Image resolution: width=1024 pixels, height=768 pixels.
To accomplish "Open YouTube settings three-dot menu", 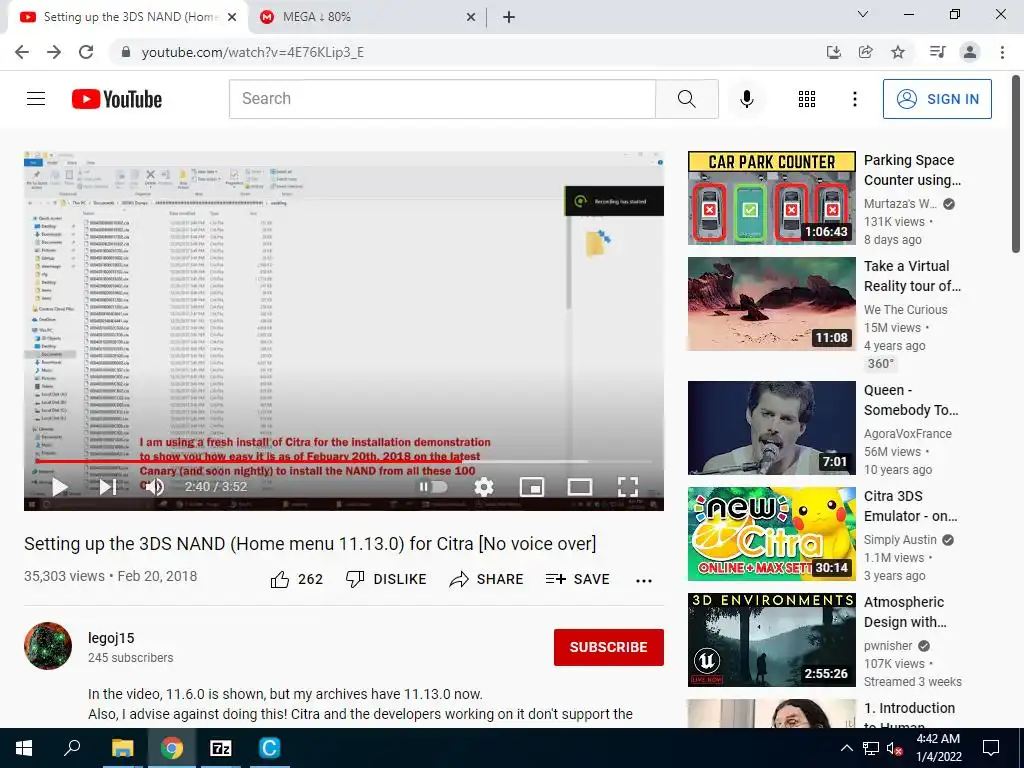I will click(854, 99).
